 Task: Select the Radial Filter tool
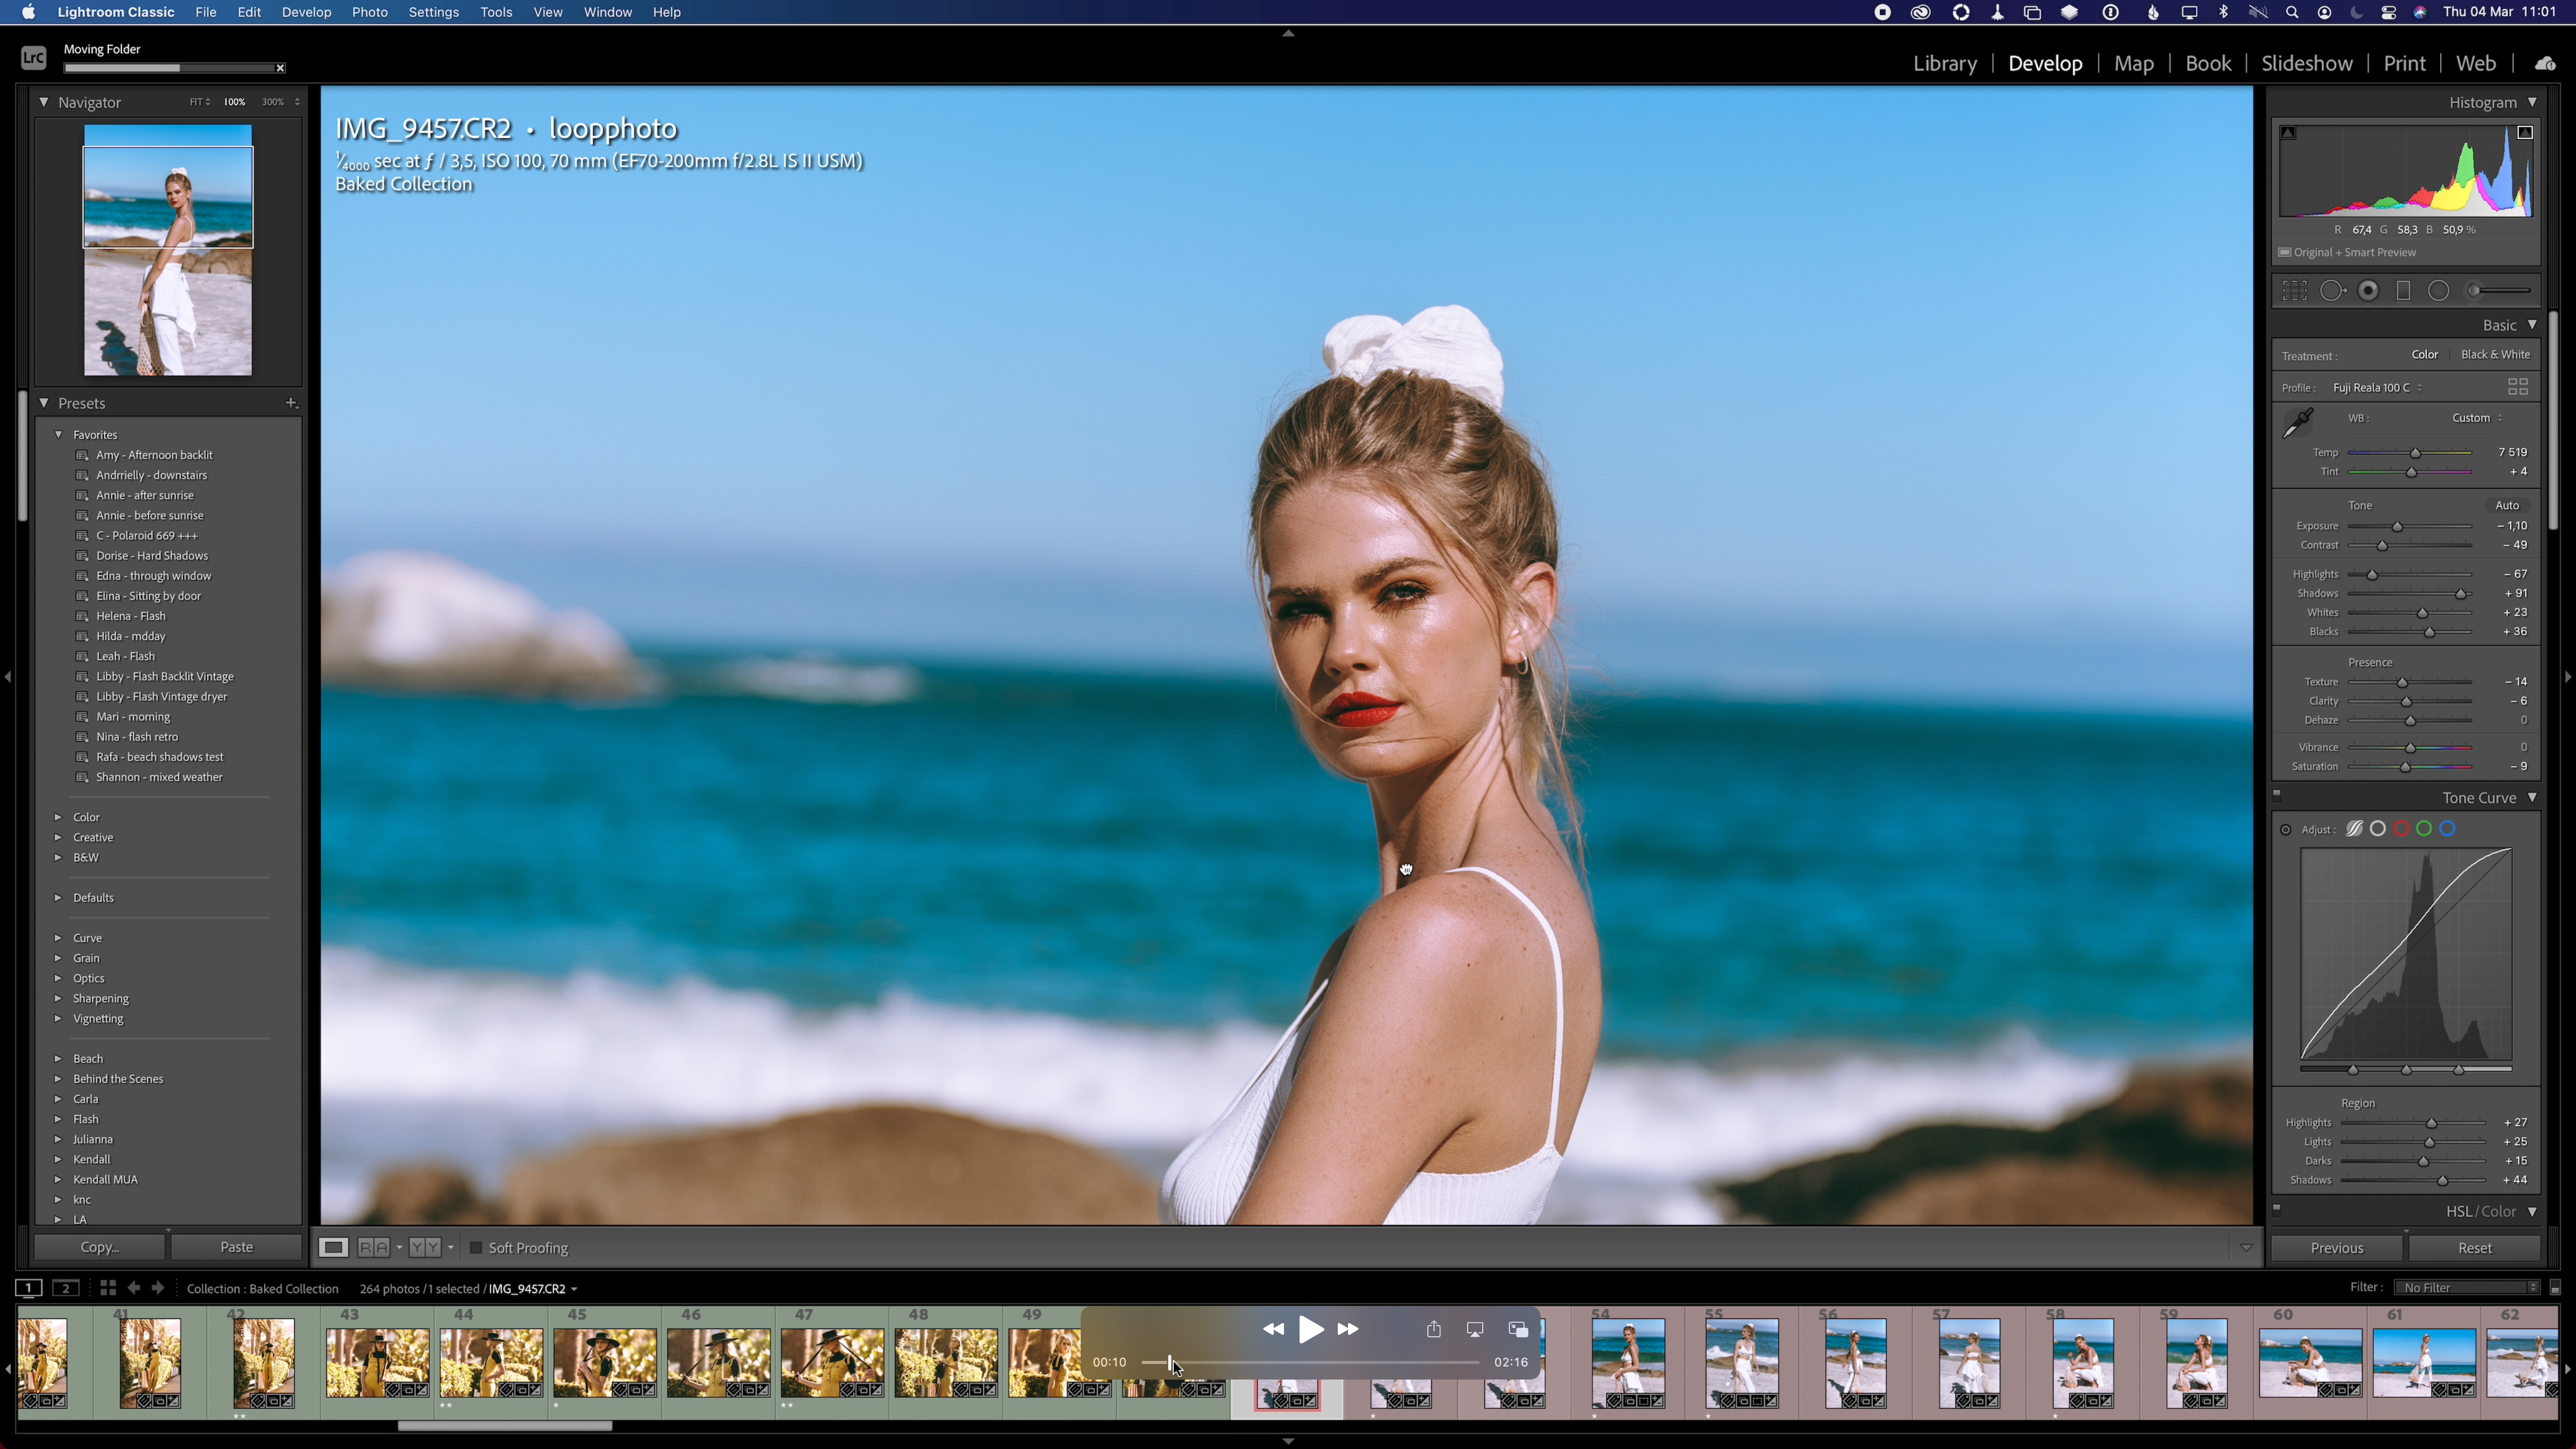[x=2439, y=291]
